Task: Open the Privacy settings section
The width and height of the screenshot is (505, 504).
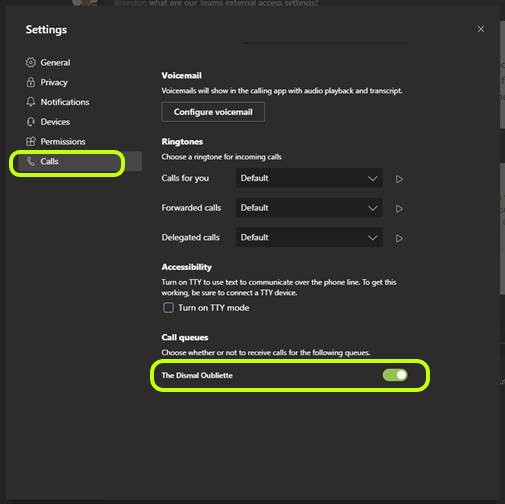Action: click(x=54, y=82)
